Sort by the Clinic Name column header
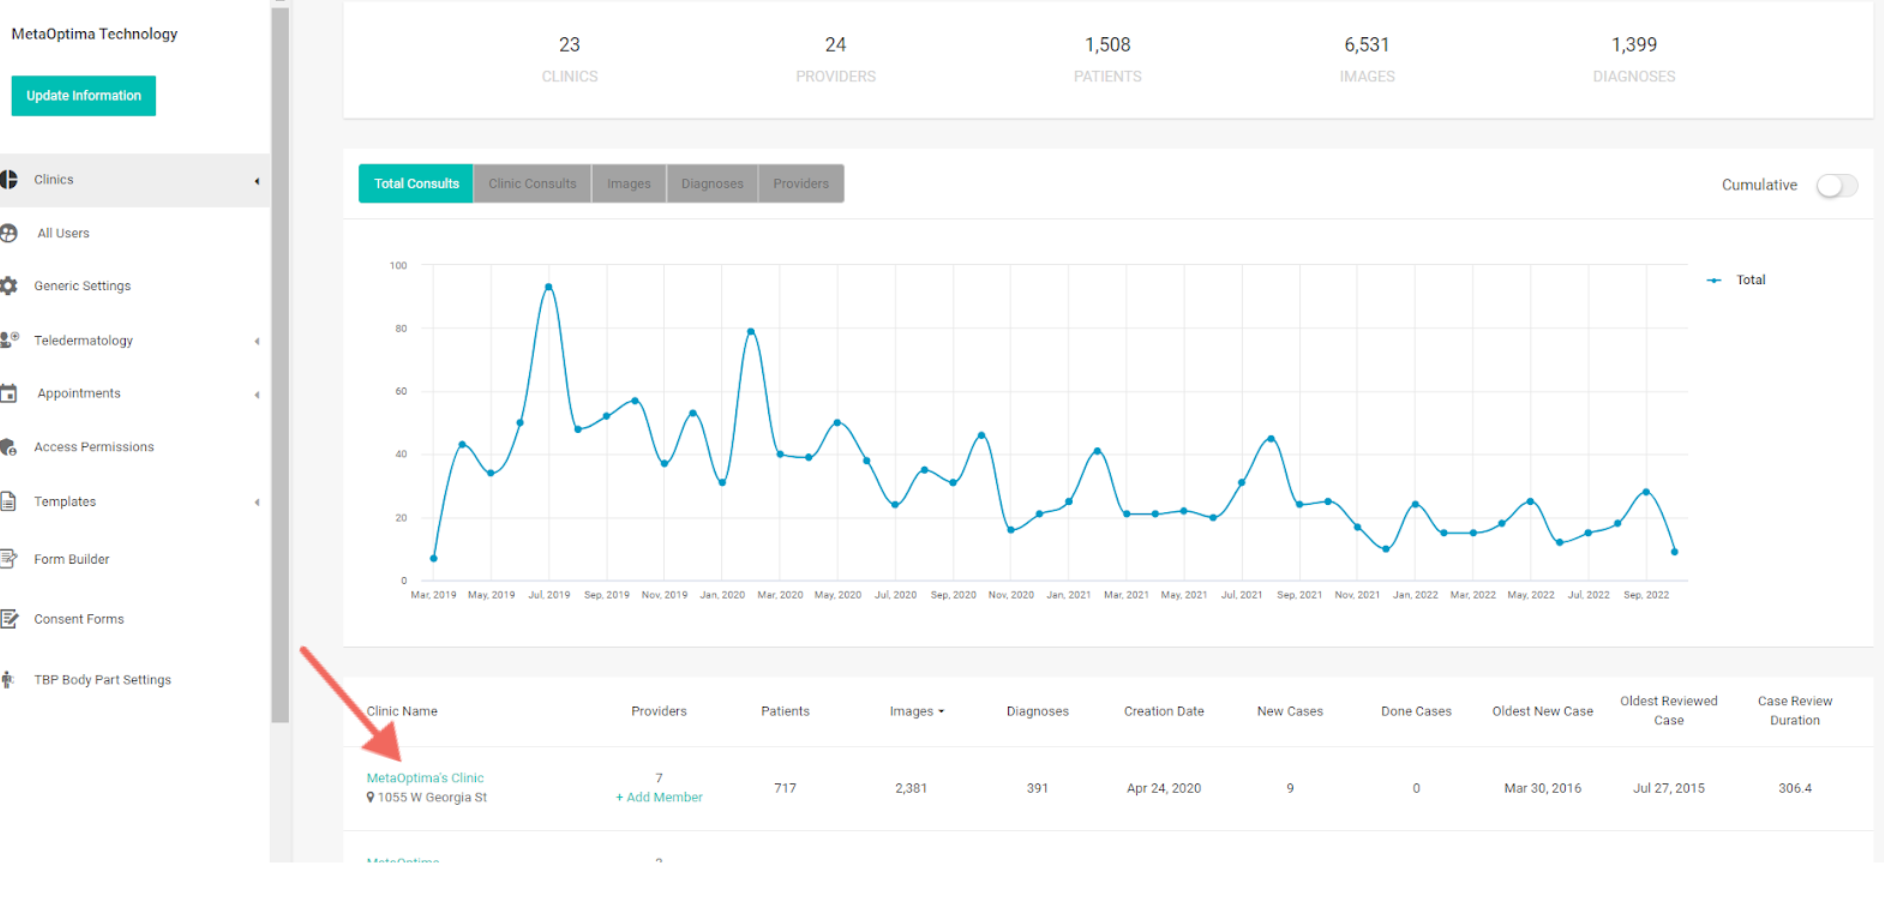 [402, 711]
